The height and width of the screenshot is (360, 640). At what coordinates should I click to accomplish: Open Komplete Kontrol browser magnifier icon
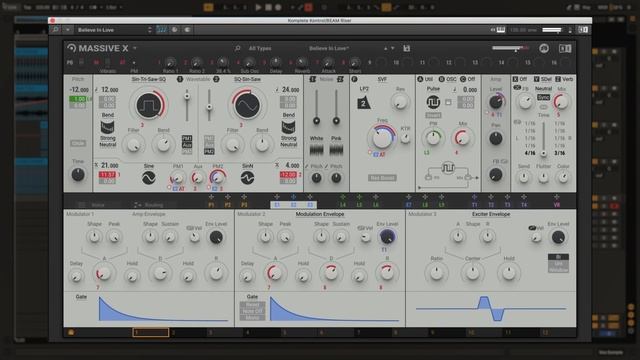coord(56,30)
